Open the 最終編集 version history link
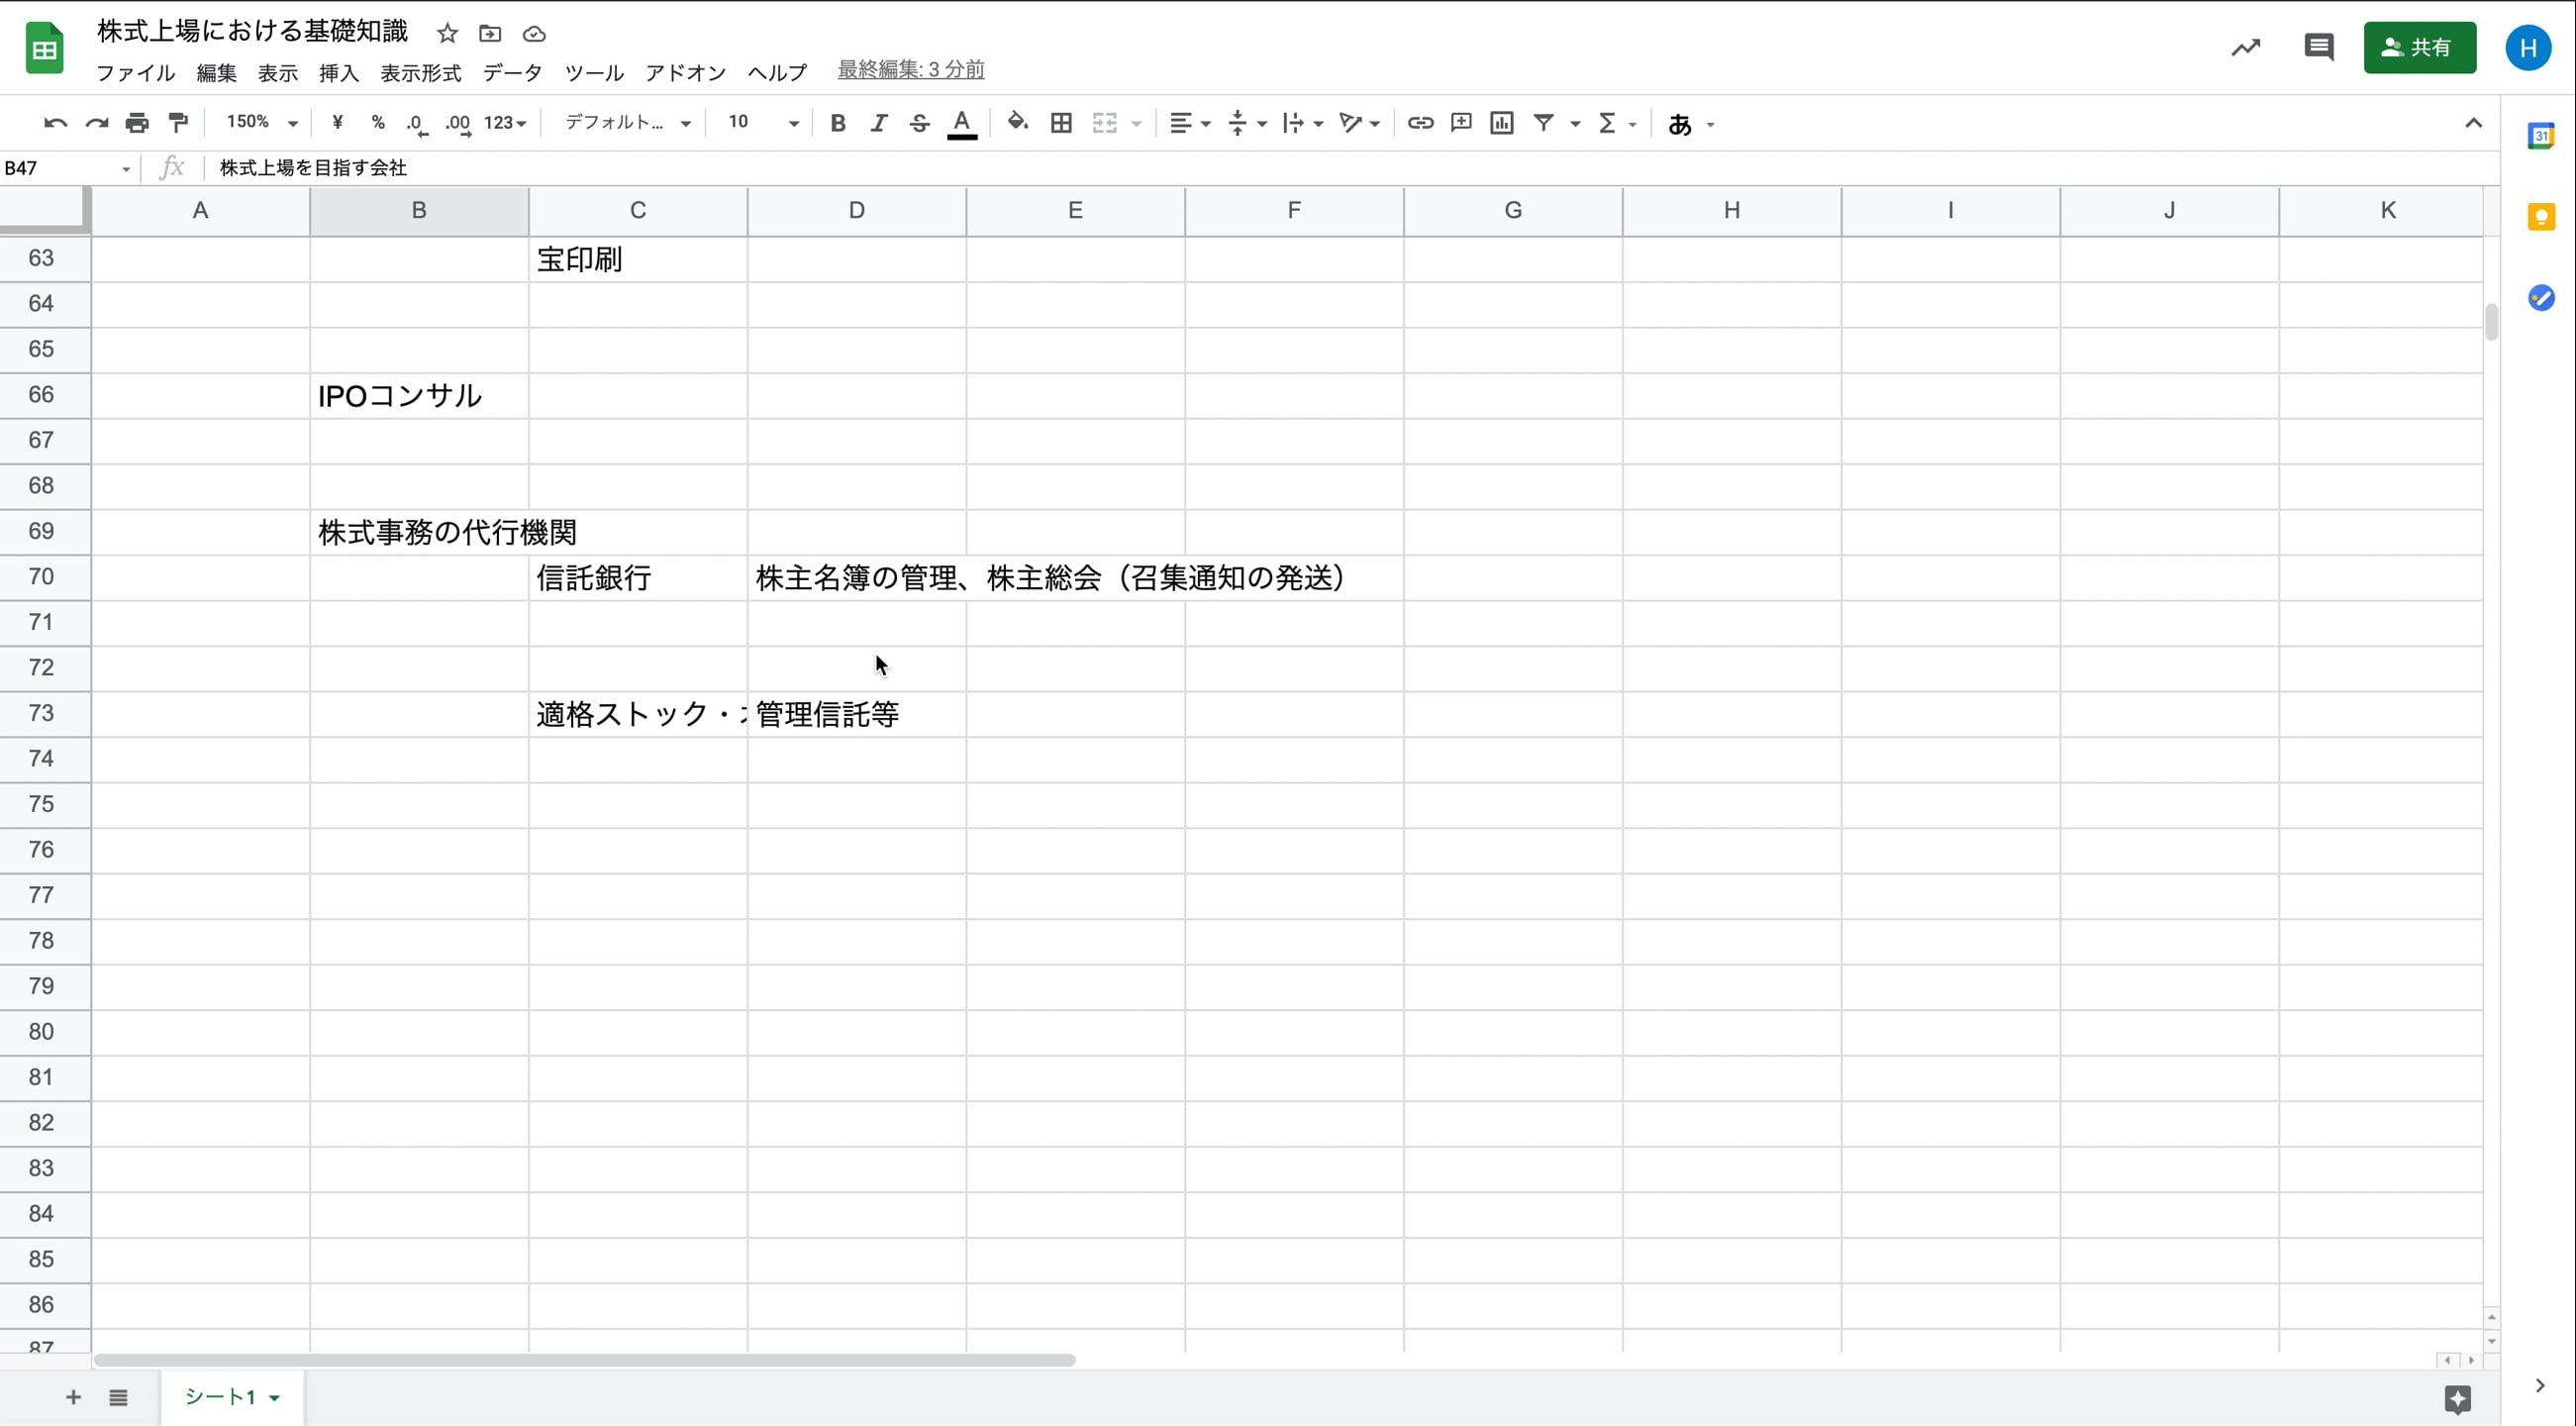The height and width of the screenshot is (1426, 2576). pos(910,70)
